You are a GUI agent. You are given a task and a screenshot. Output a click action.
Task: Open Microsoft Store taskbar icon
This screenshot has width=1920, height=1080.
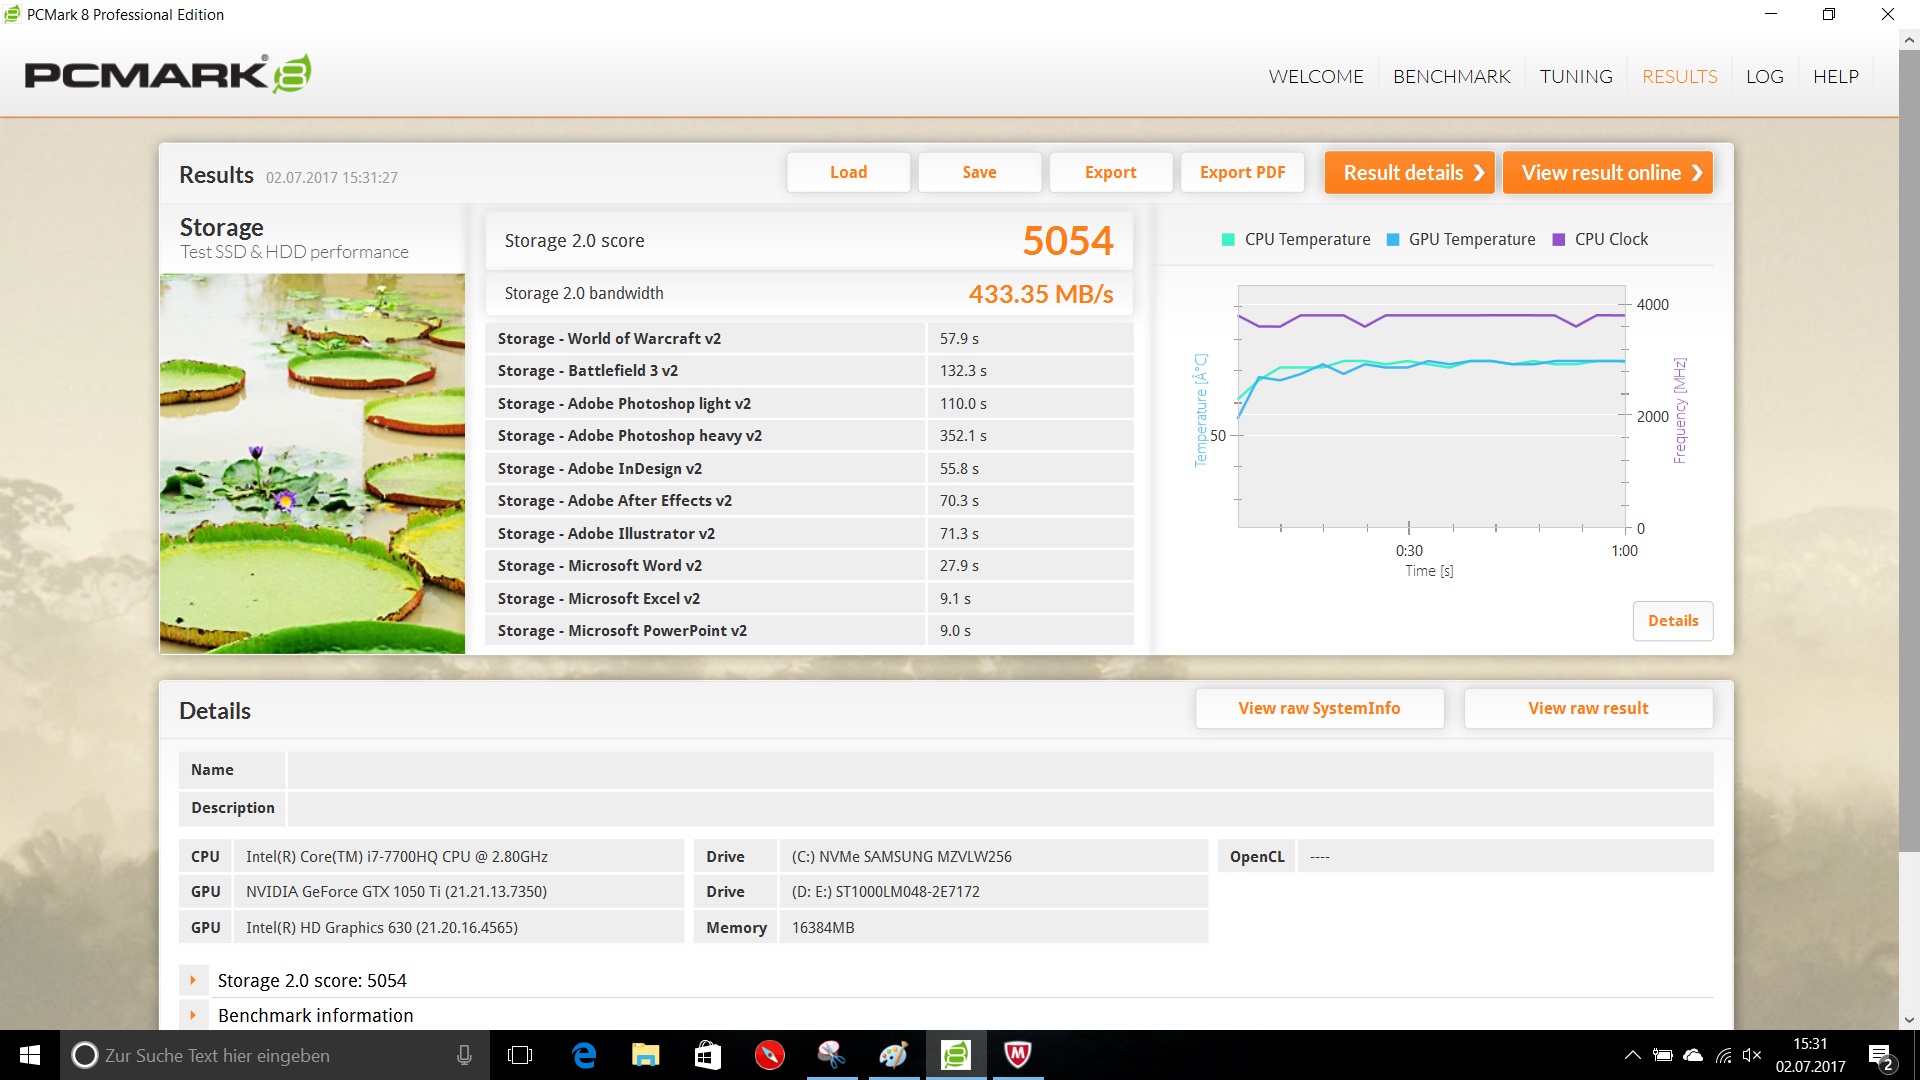pyautogui.click(x=708, y=1055)
